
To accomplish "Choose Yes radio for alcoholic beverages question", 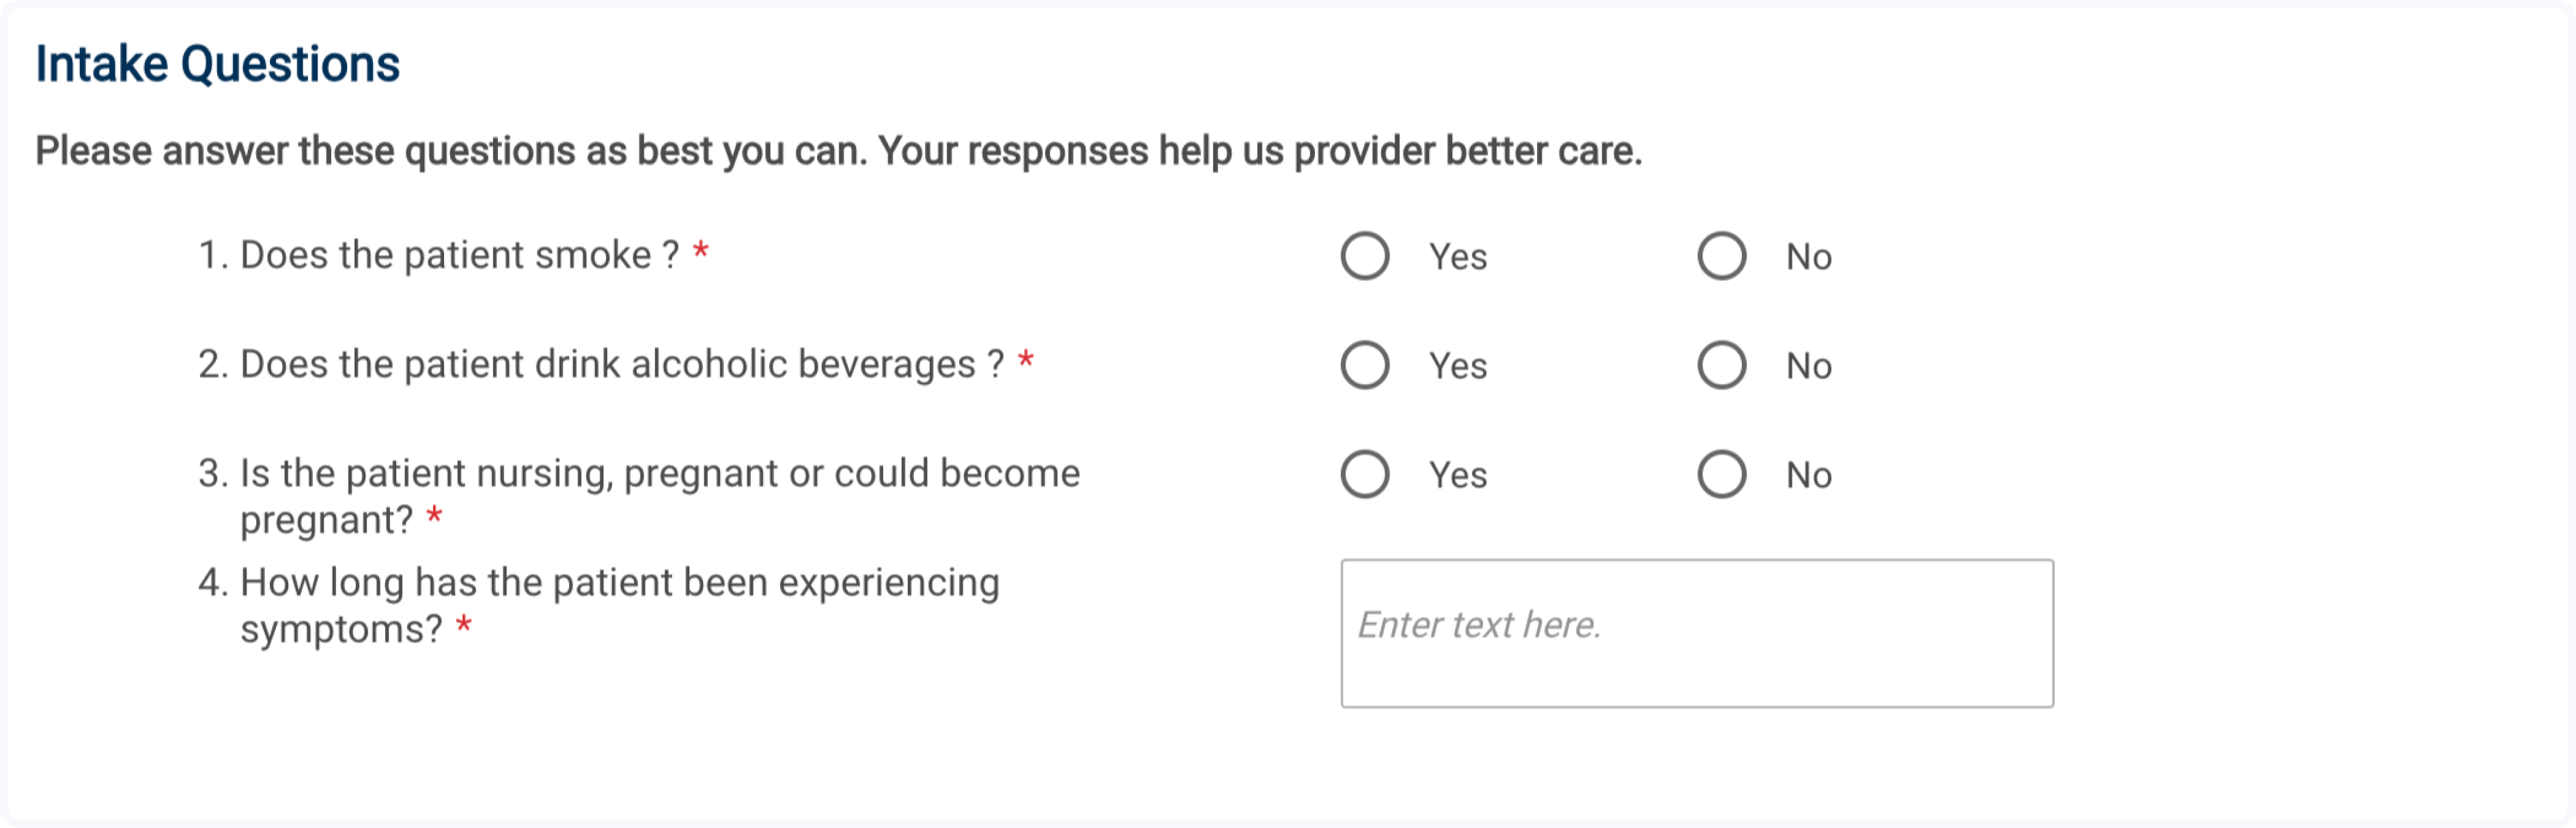I will tap(1364, 365).
